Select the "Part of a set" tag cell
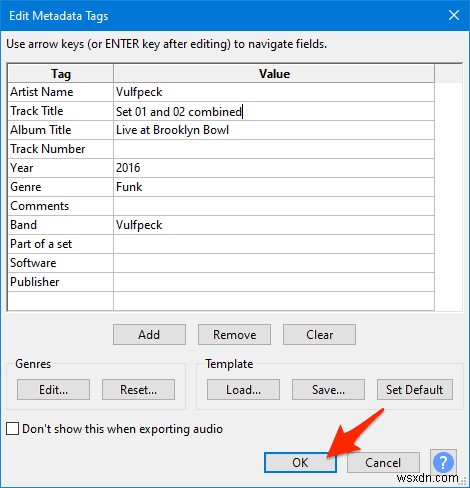The height and width of the screenshot is (488, 470). point(60,244)
